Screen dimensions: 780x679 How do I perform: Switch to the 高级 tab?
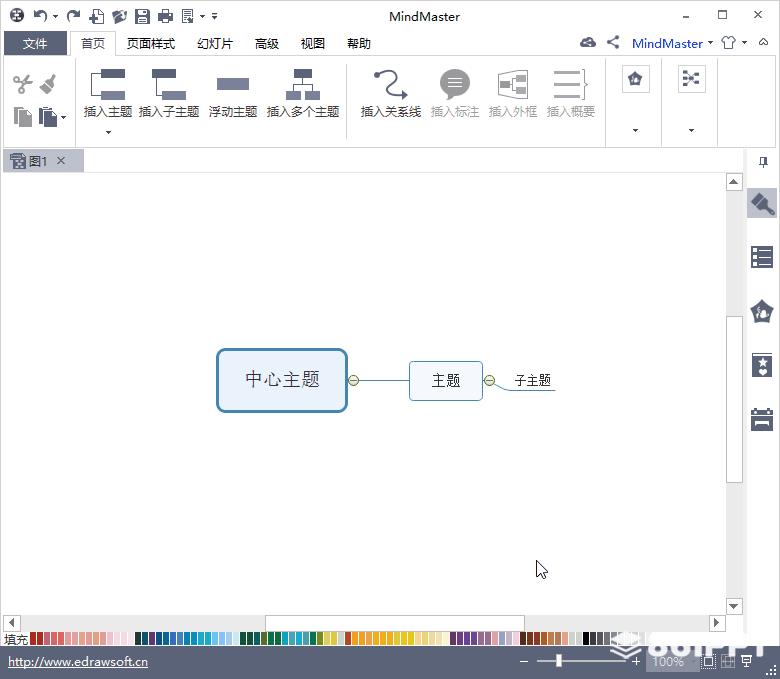(267, 43)
